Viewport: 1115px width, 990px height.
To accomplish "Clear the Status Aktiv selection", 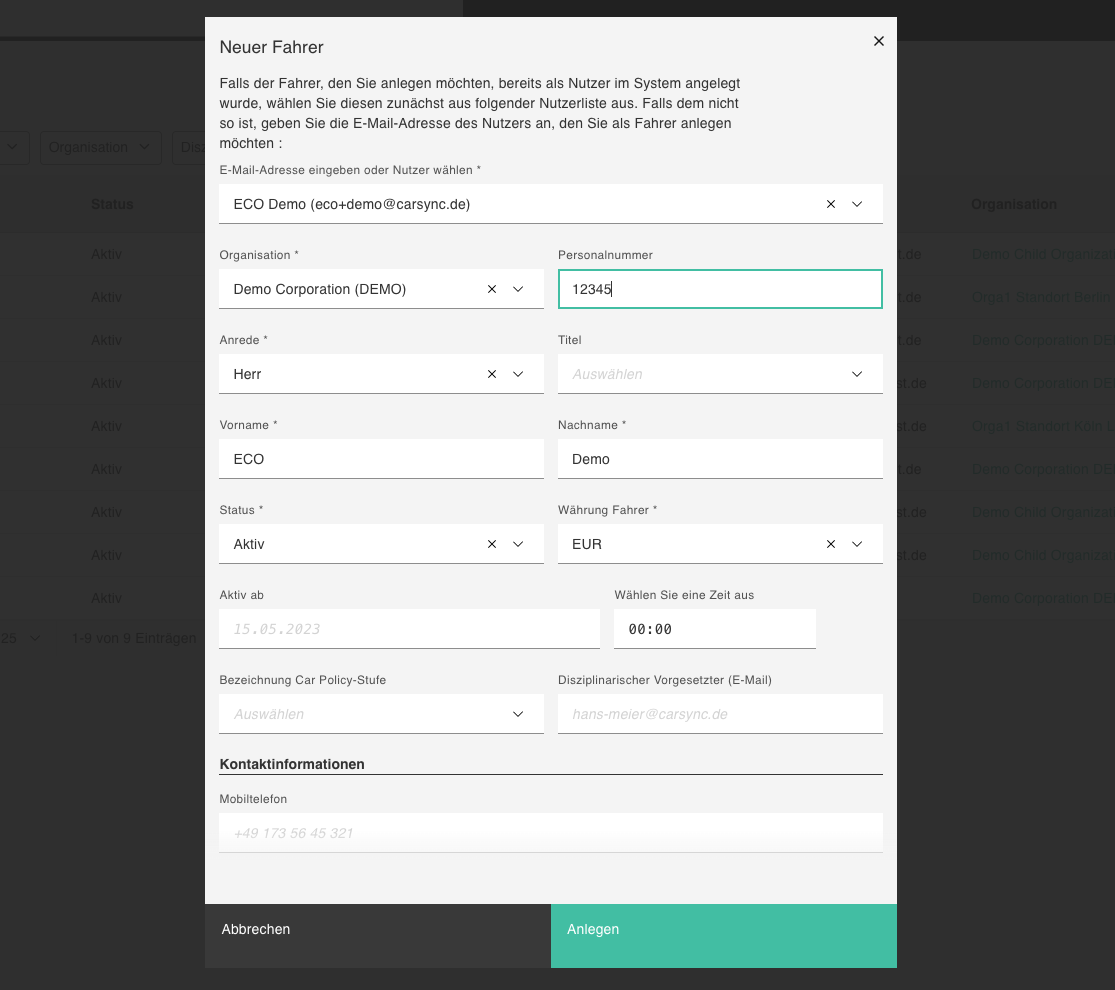I will [492, 544].
